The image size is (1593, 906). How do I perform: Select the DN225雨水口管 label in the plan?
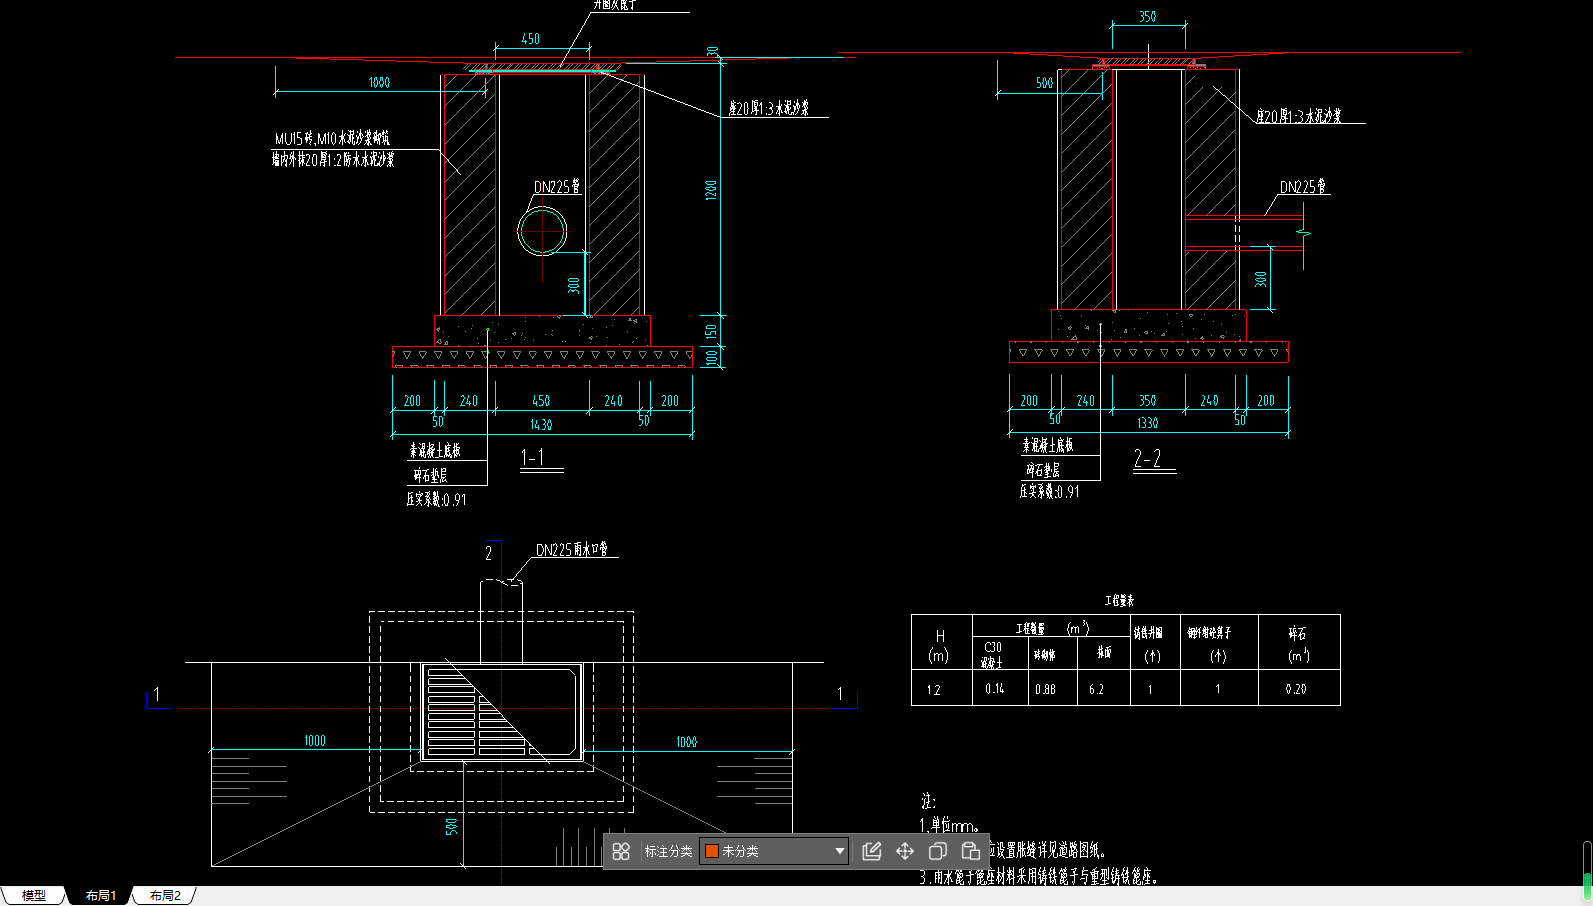click(x=571, y=550)
